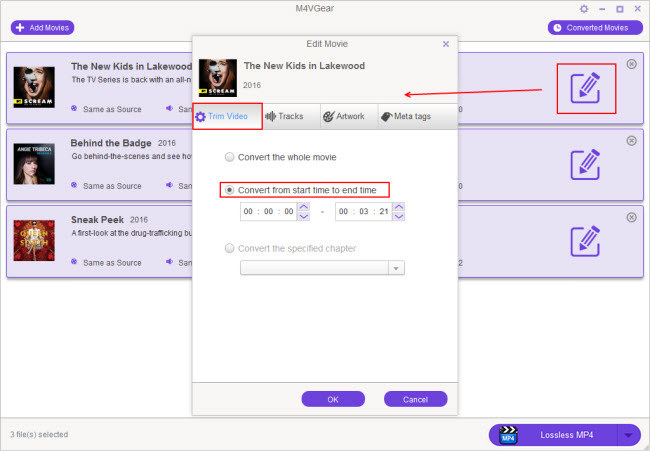Image resolution: width=650 pixels, height=451 pixels.
Task: Click audio speaker icon in Behind the Badge row
Action: 169,185
